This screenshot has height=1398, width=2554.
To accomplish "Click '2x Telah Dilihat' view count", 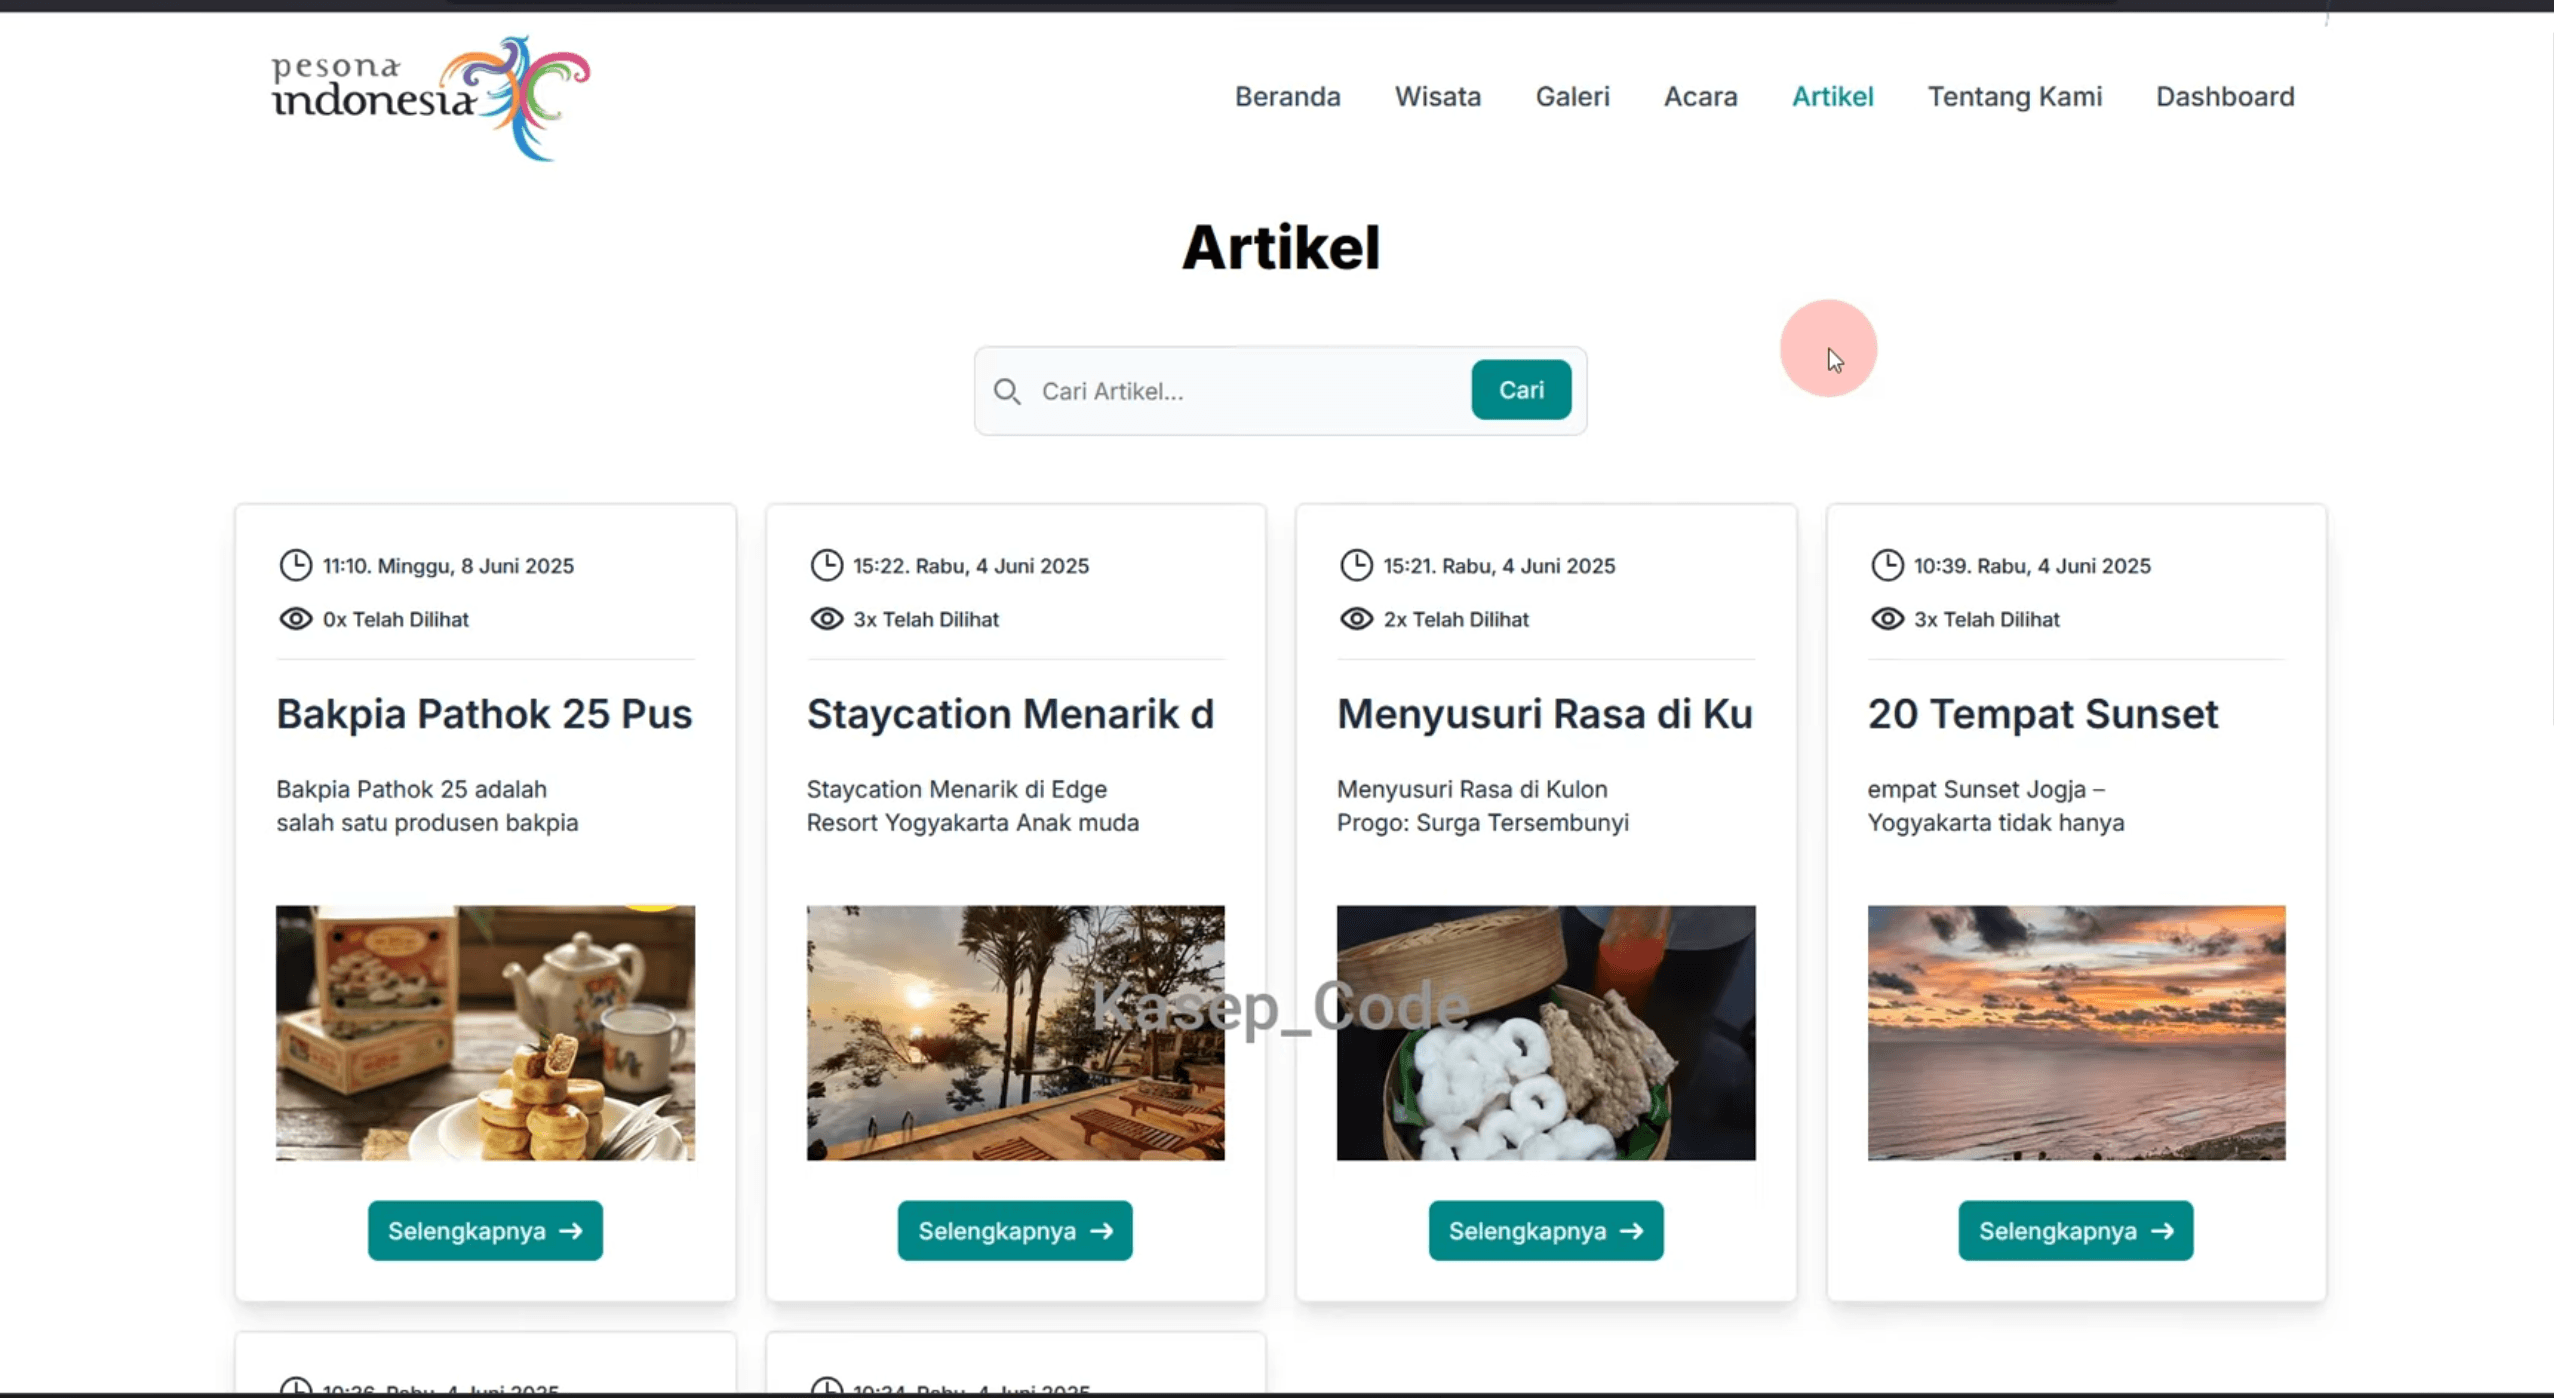I will point(1456,619).
